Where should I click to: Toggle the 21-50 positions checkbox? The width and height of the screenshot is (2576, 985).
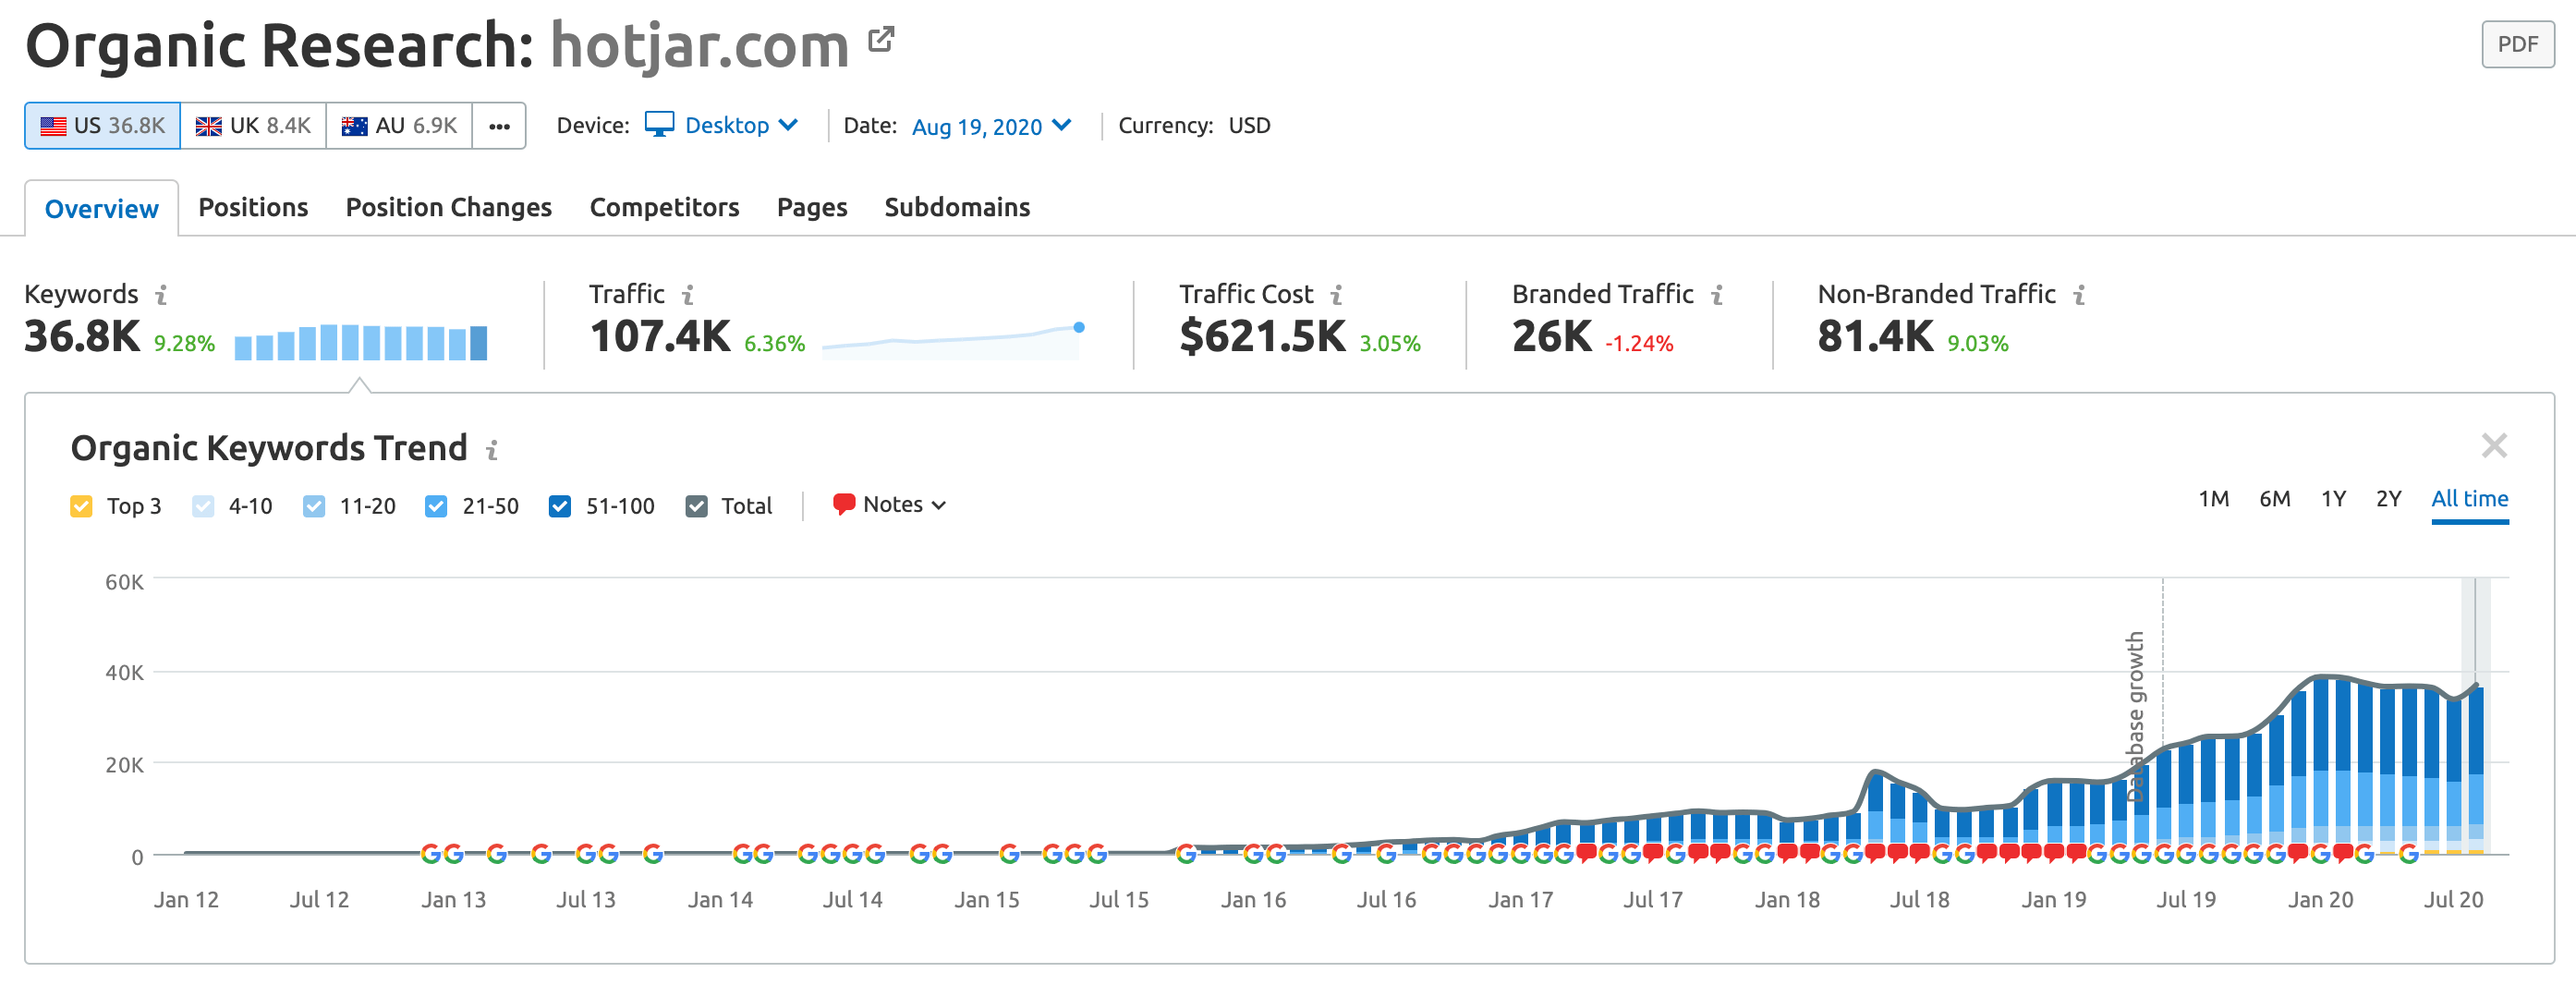[436, 506]
